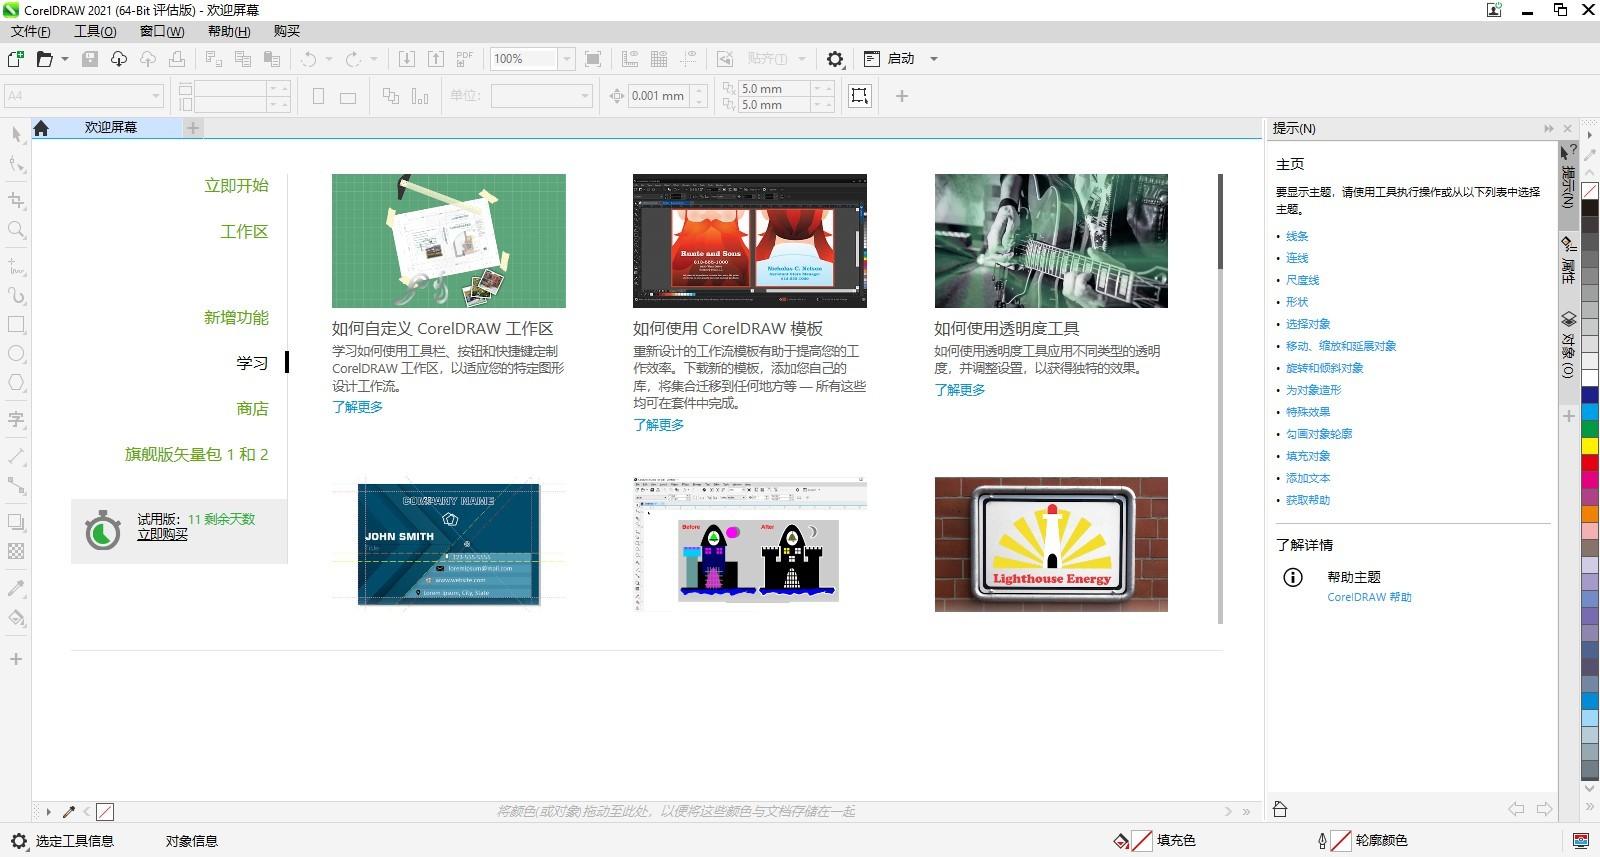Click the document palette eyedropper icon
This screenshot has width=1600, height=857.
(x=69, y=812)
